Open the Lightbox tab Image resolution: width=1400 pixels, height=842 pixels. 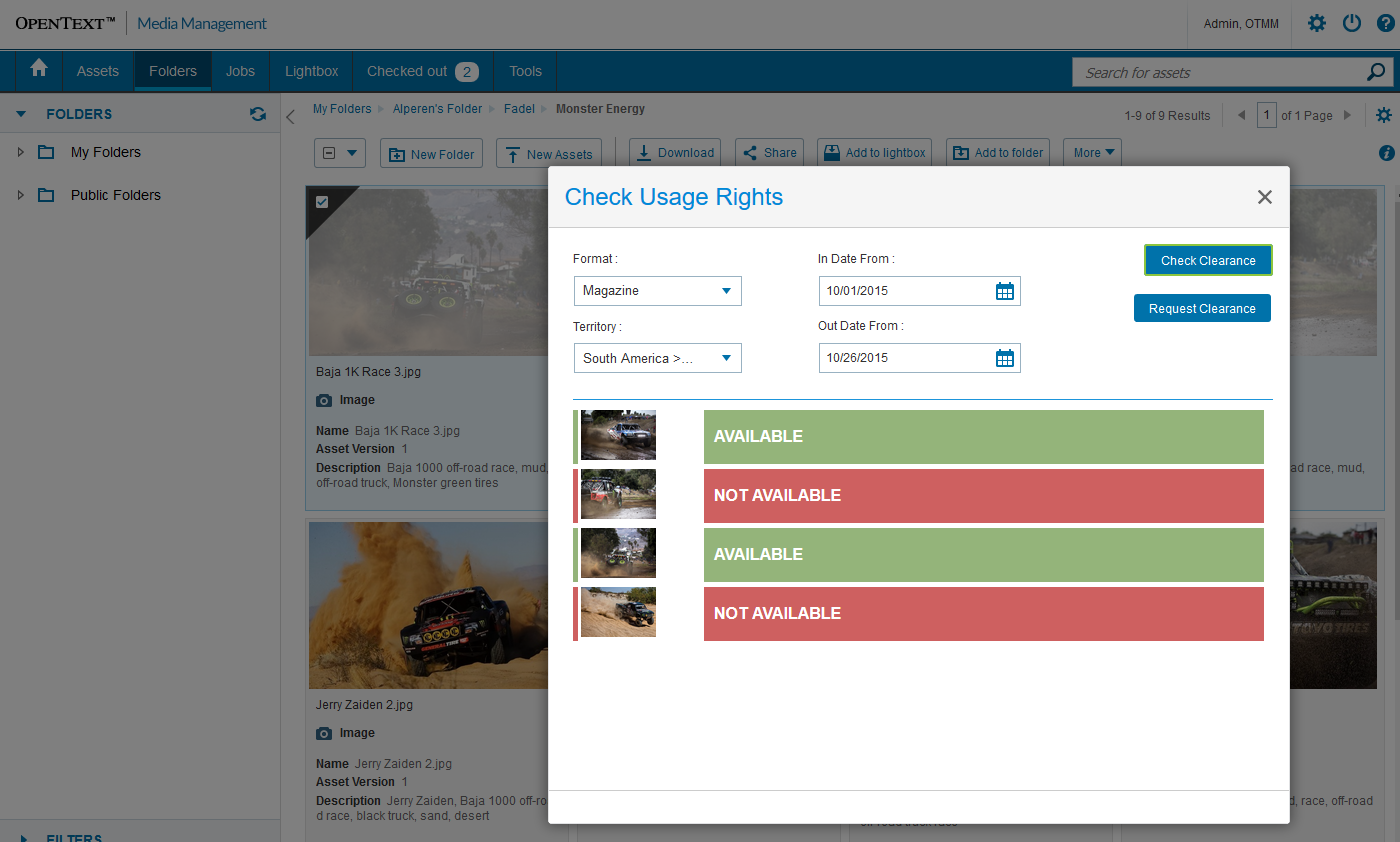(312, 71)
